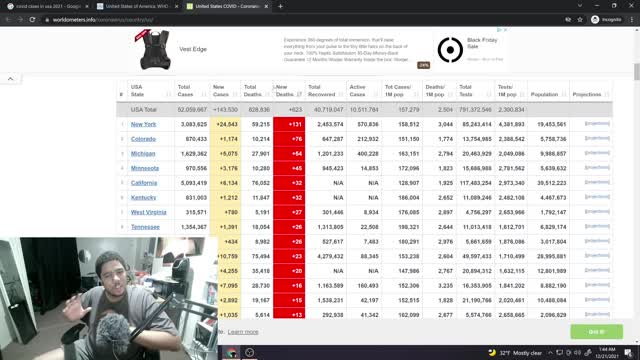Viewport: 640px width, 360px height.
Task: Select New York's +131 new deaths cell
Action: pyautogui.click(x=289, y=124)
